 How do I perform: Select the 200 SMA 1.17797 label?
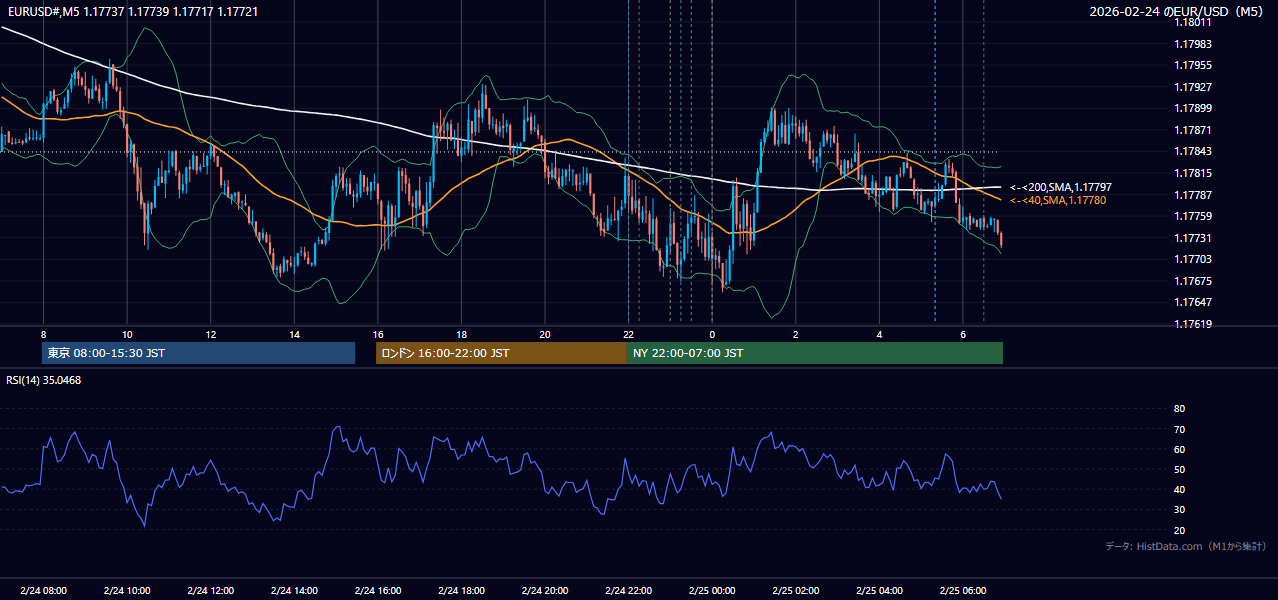point(1060,187)
